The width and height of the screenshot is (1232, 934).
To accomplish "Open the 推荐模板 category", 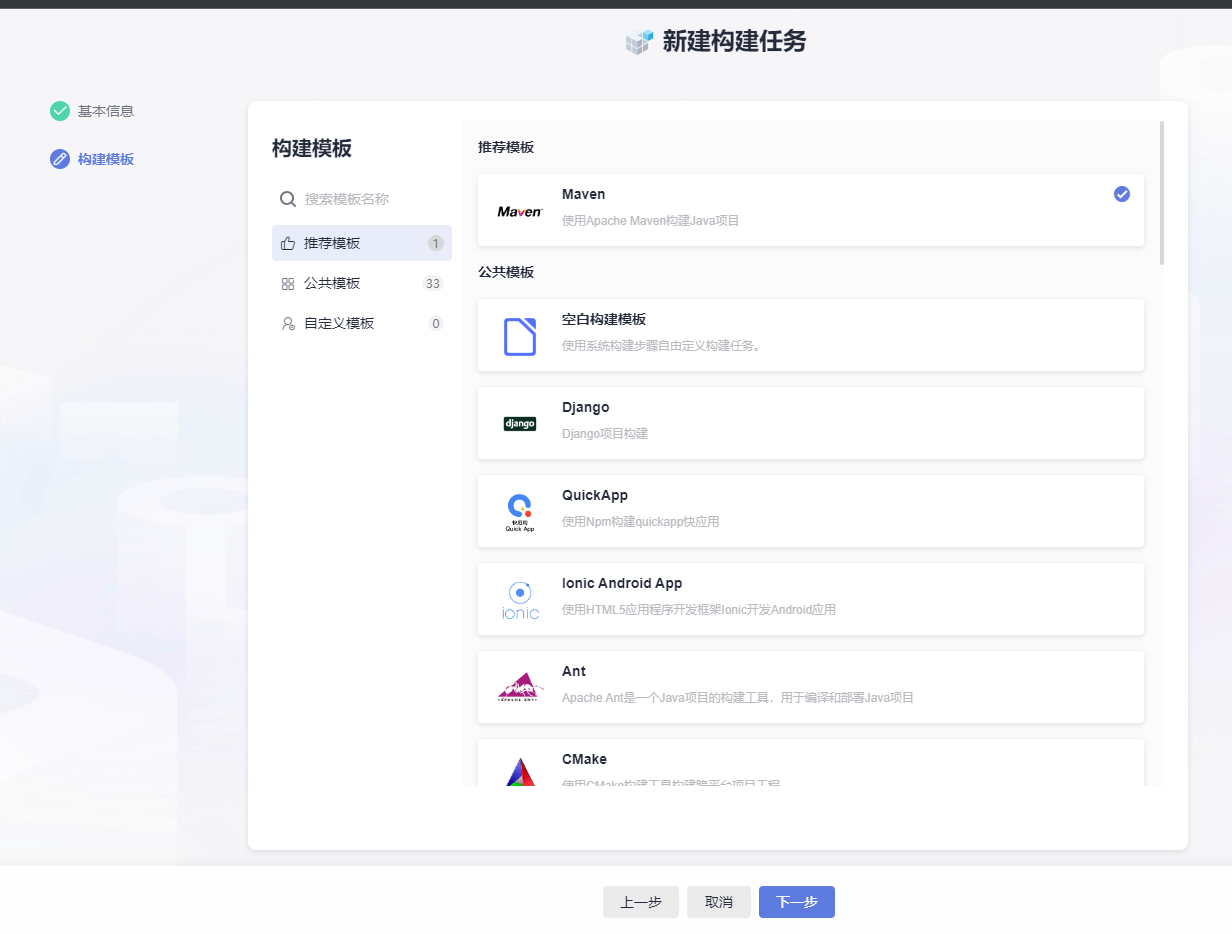I will [x=362, y=243].
